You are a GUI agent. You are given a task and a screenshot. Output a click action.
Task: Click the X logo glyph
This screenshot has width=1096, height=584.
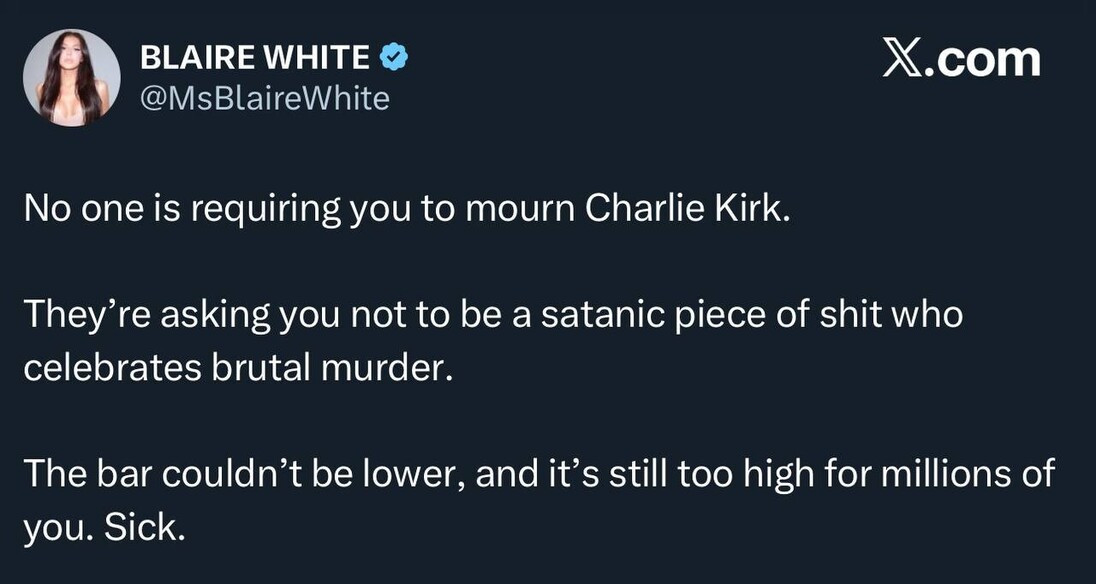point(902,59)
